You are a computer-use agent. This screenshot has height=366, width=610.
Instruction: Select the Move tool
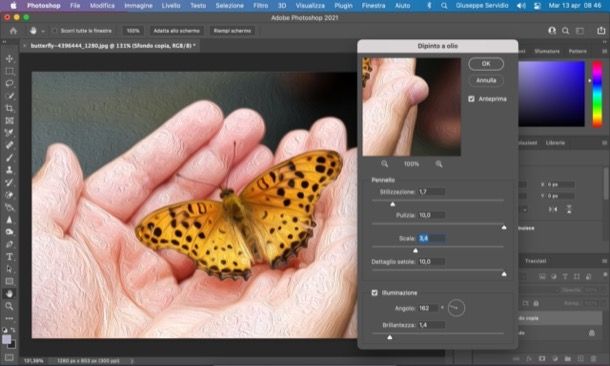coord(9,58)
